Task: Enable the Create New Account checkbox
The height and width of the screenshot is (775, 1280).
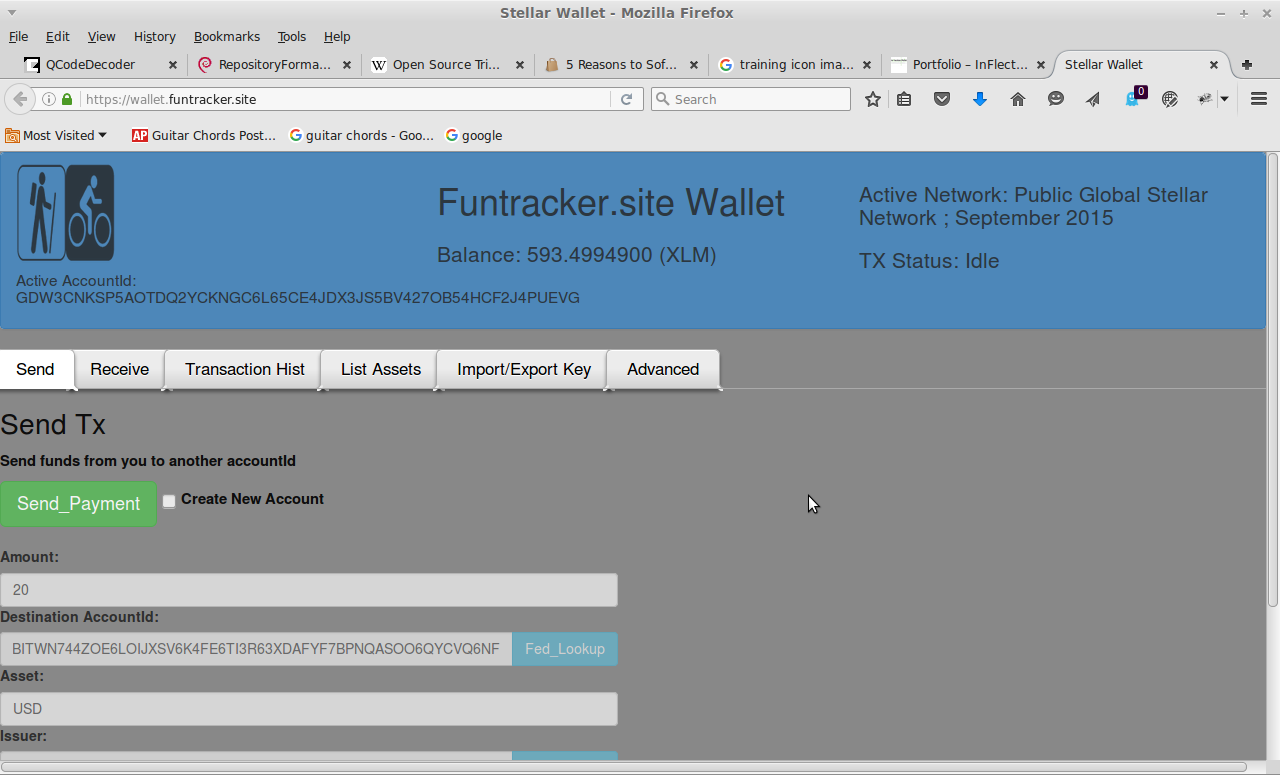Action: point(169,501)
